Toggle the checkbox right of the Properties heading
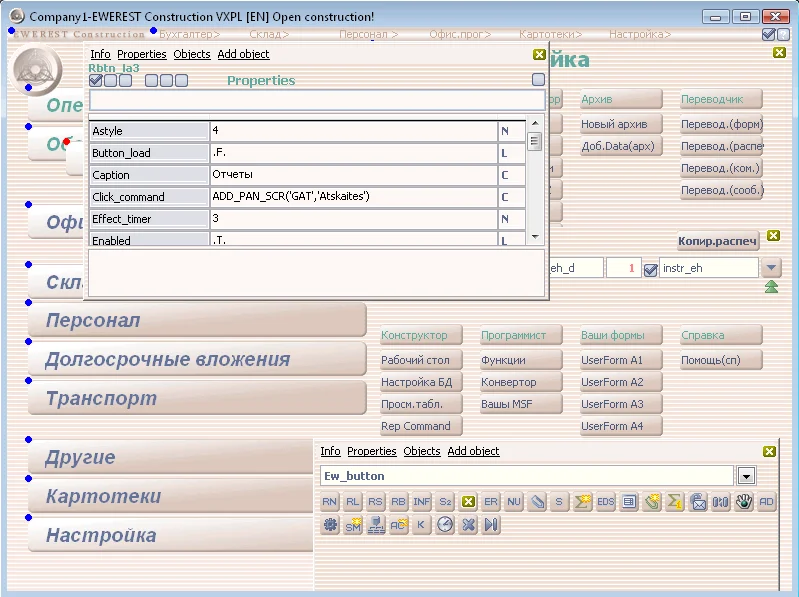 coord(538,80)
